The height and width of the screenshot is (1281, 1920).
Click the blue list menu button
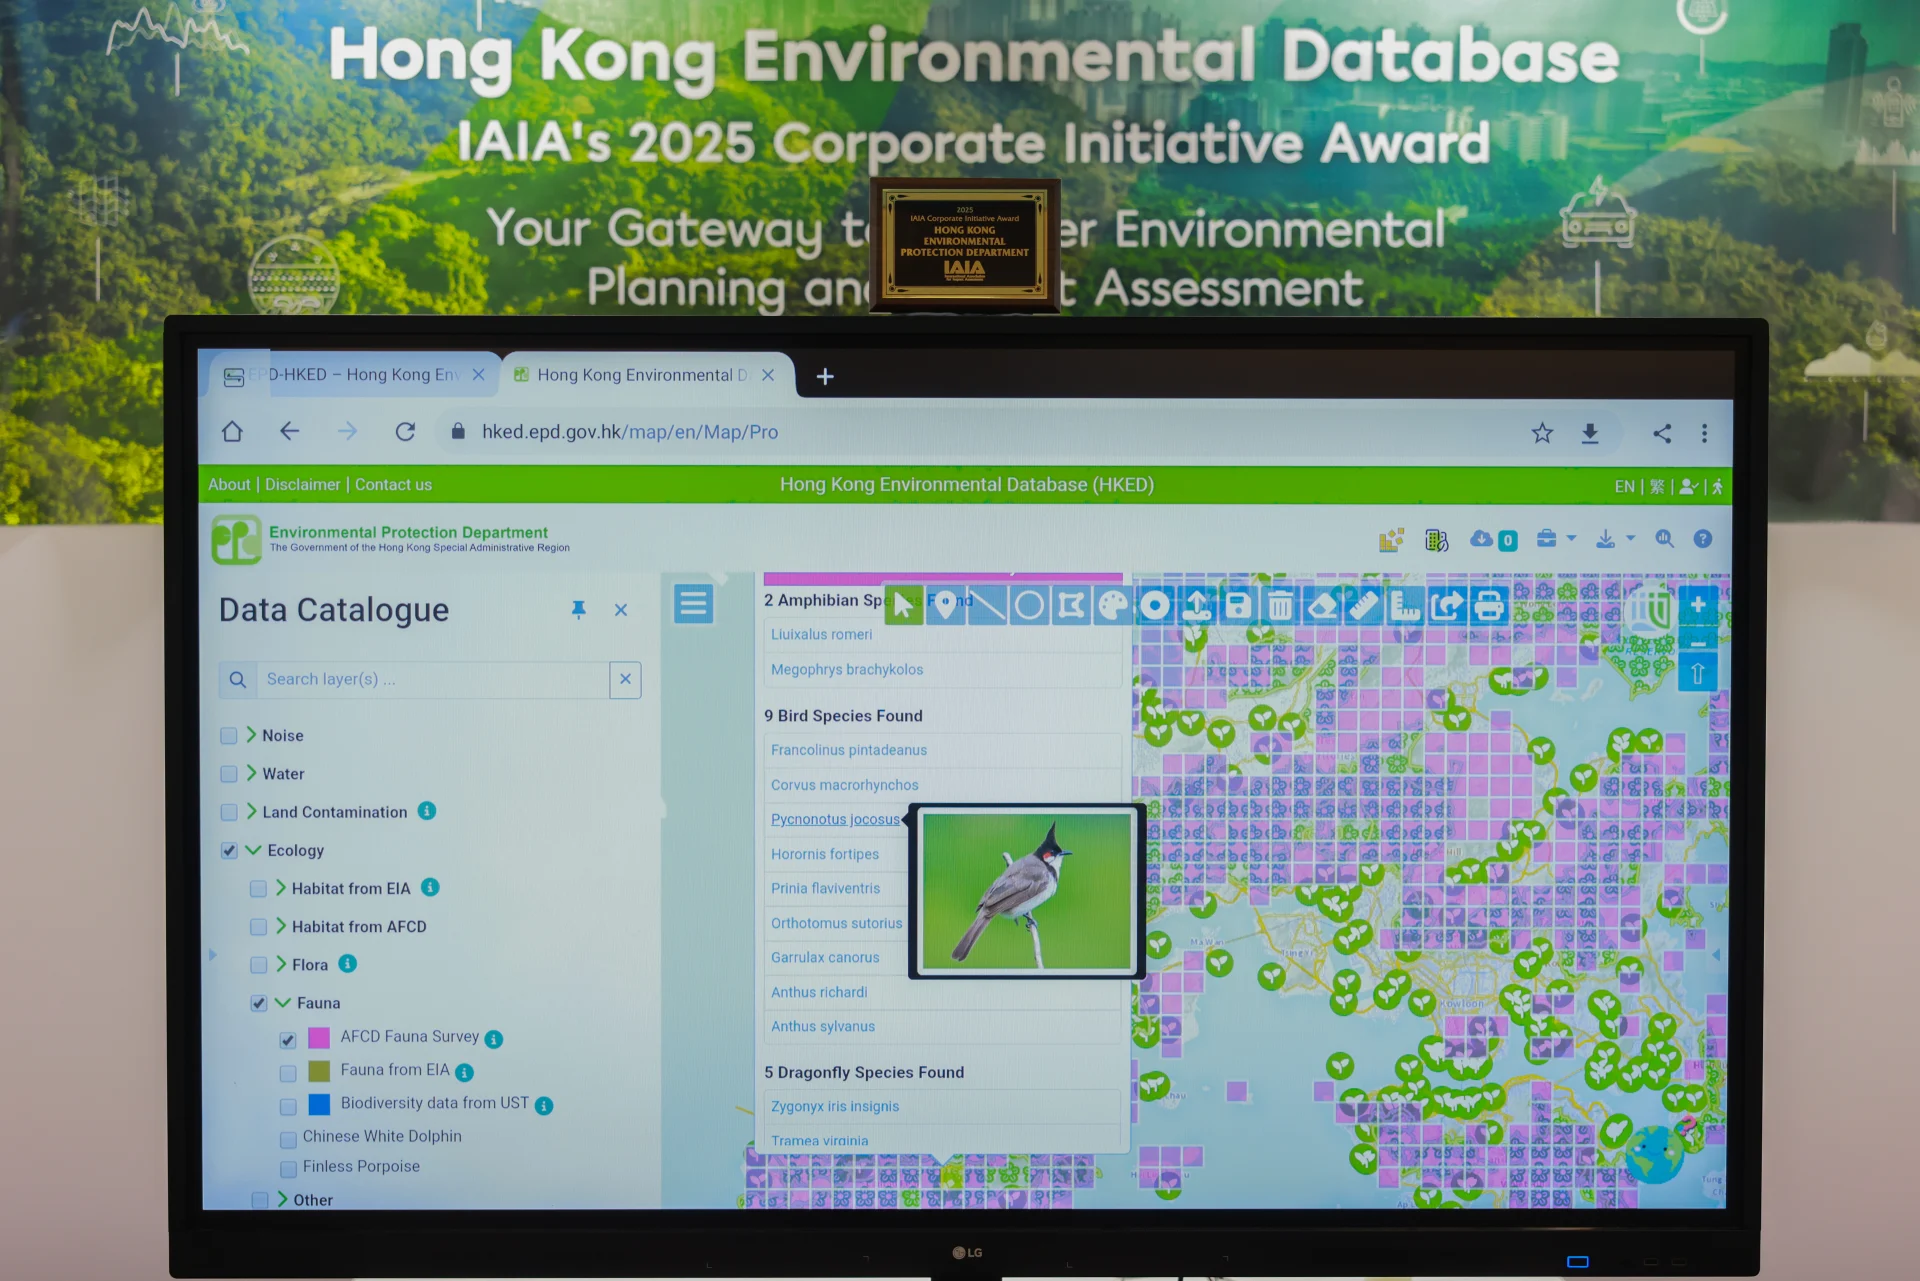[x=693, y=604]
